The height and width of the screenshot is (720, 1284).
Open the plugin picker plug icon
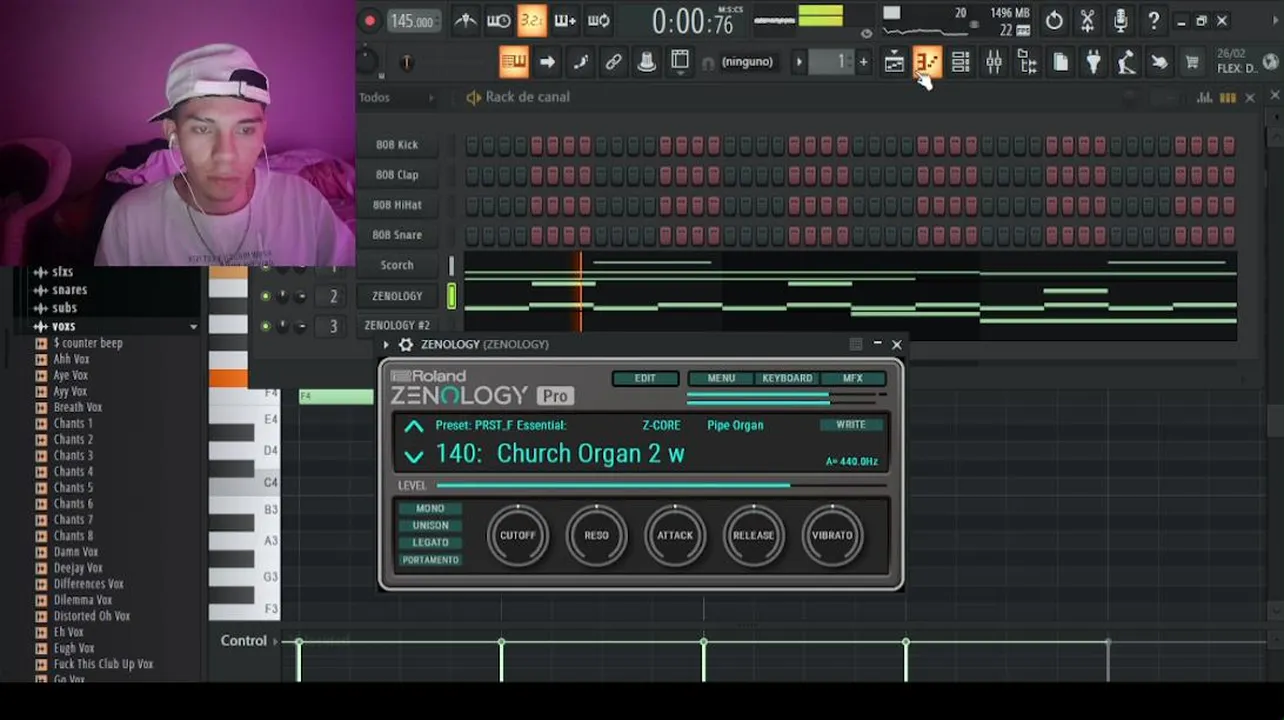(x=1093, y=62)
